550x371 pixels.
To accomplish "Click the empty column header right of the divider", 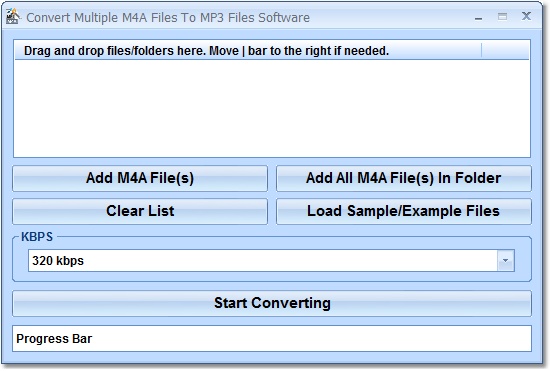I will click(505, 50).
